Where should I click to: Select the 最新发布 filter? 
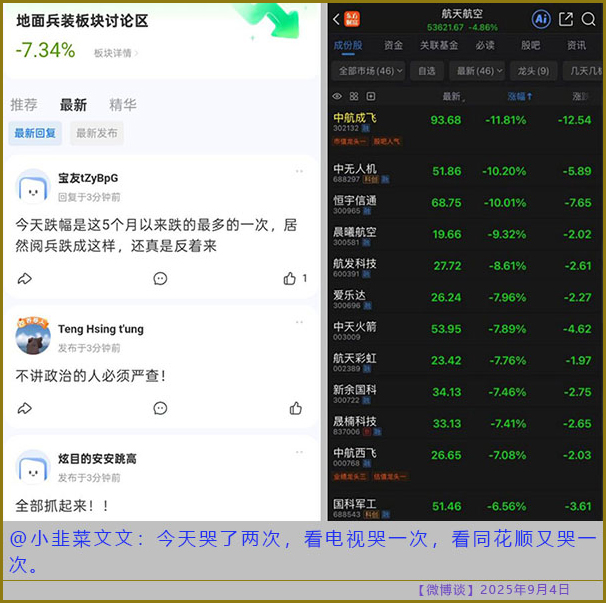pyautogui.click(x=97, y=133)
